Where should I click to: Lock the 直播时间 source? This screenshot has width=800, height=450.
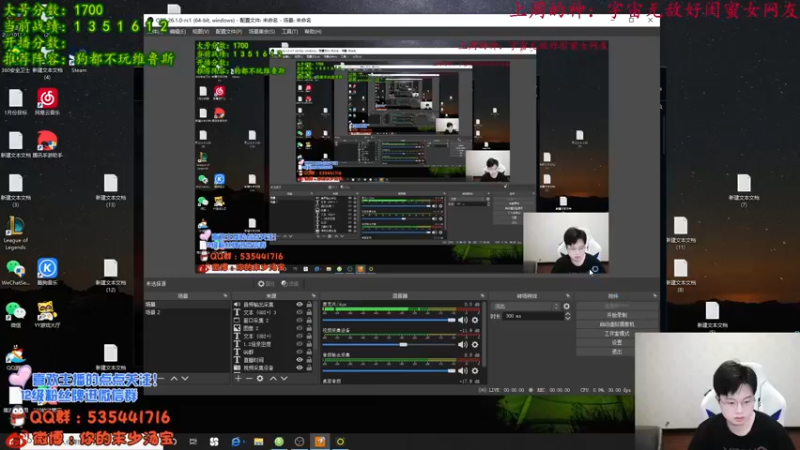coord(309,360)
